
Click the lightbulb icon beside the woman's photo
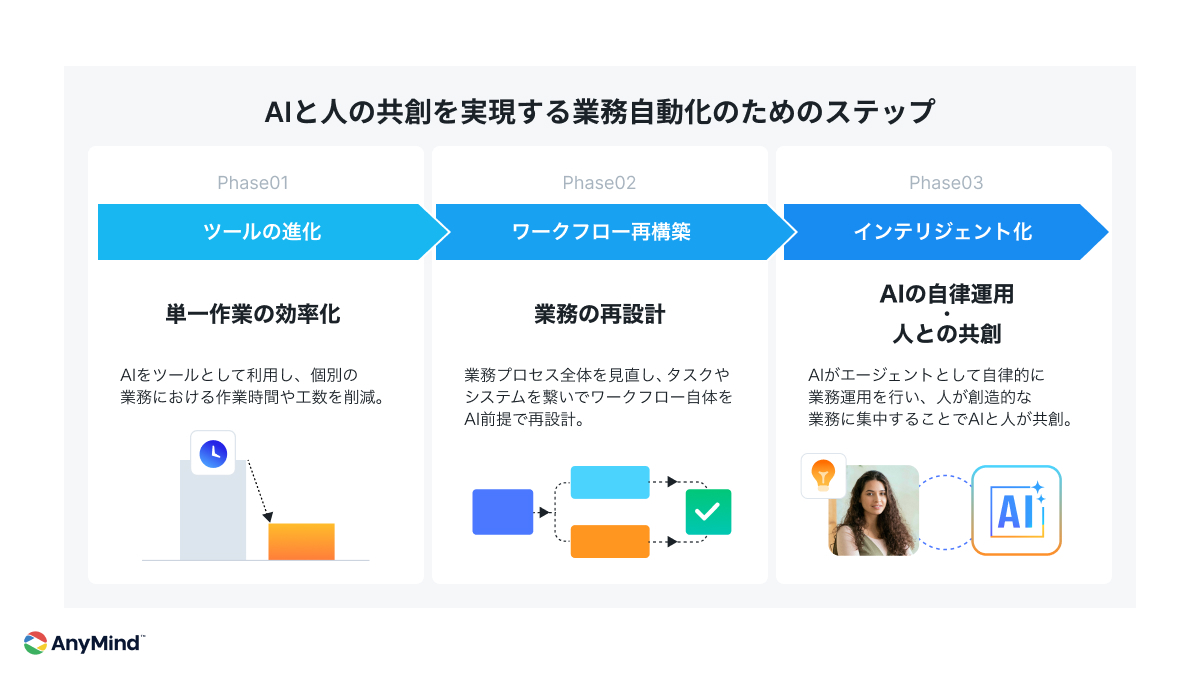click(x=823, y=476)
